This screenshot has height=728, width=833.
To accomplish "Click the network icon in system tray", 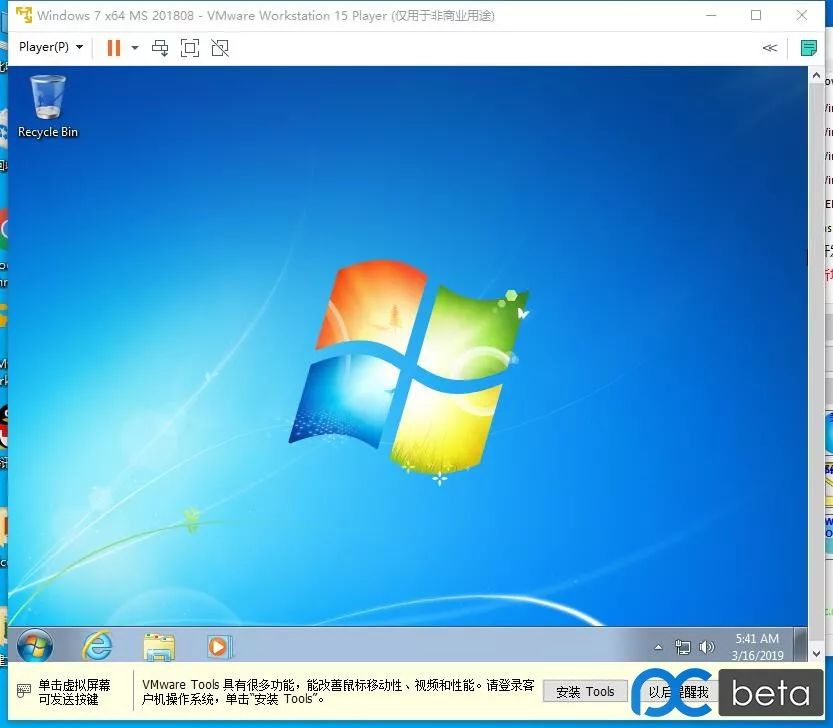I will click(x=683, y=645).
